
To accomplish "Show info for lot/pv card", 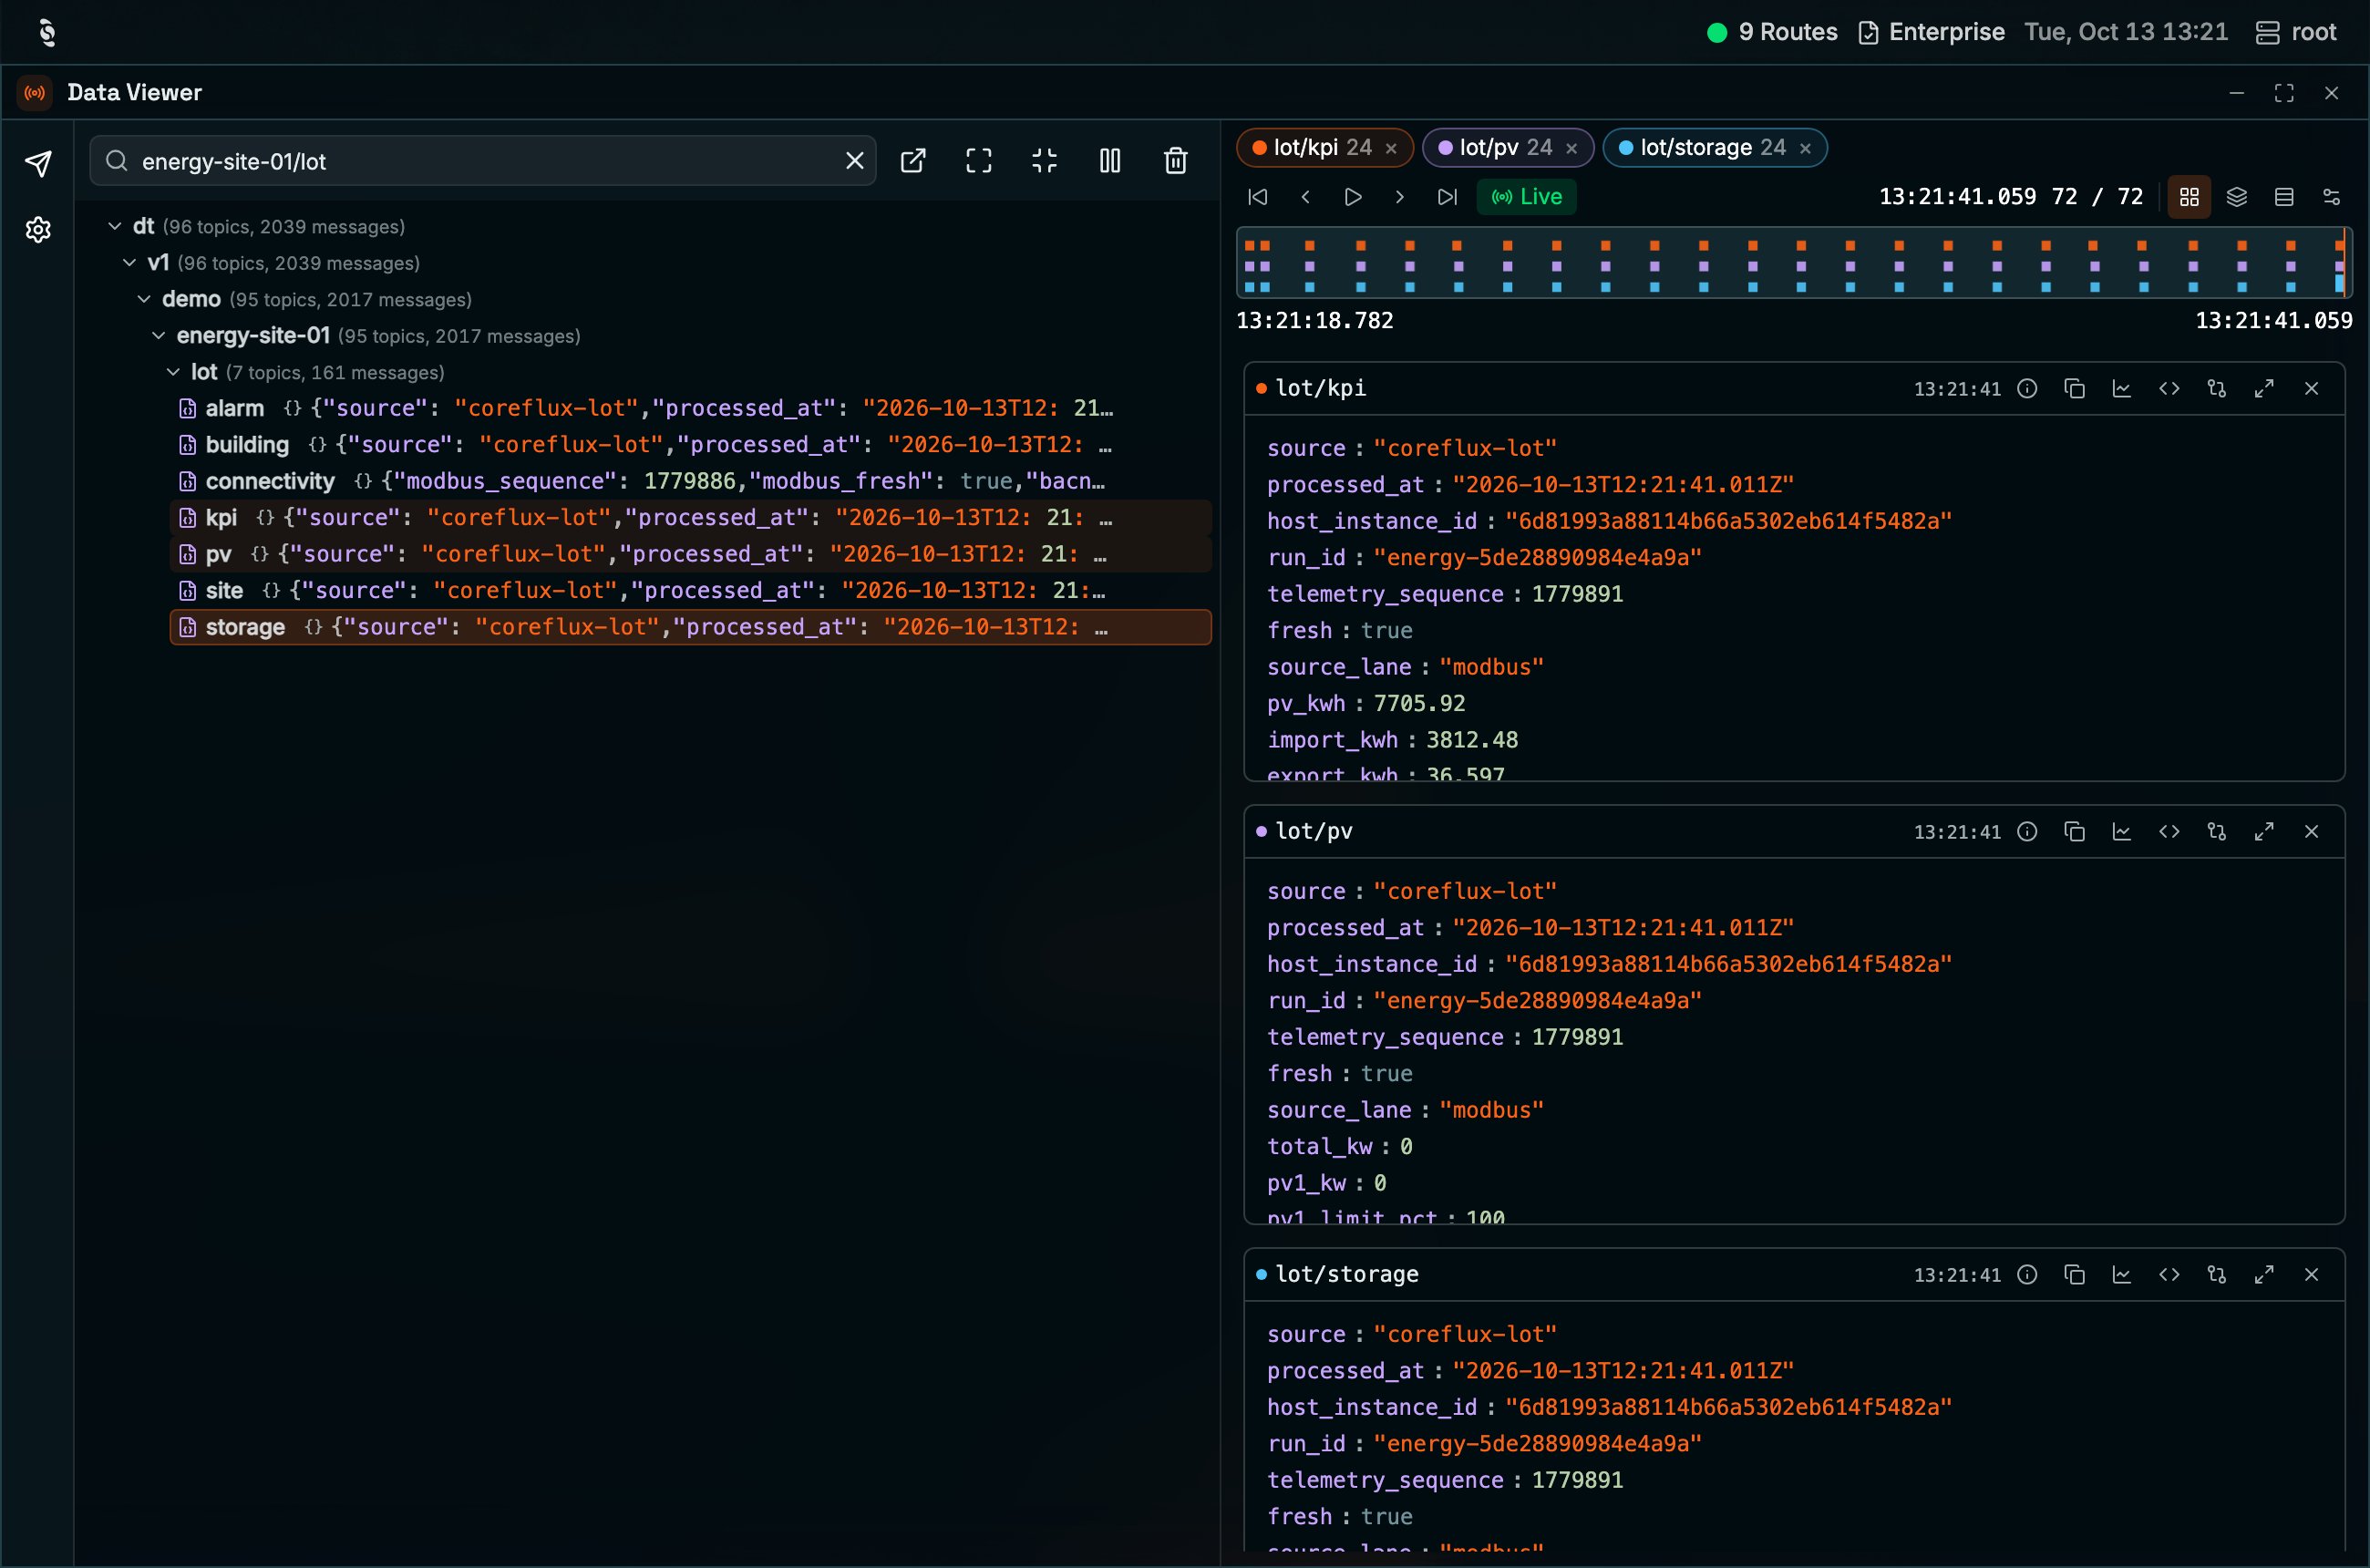I will coord(2027,831).
